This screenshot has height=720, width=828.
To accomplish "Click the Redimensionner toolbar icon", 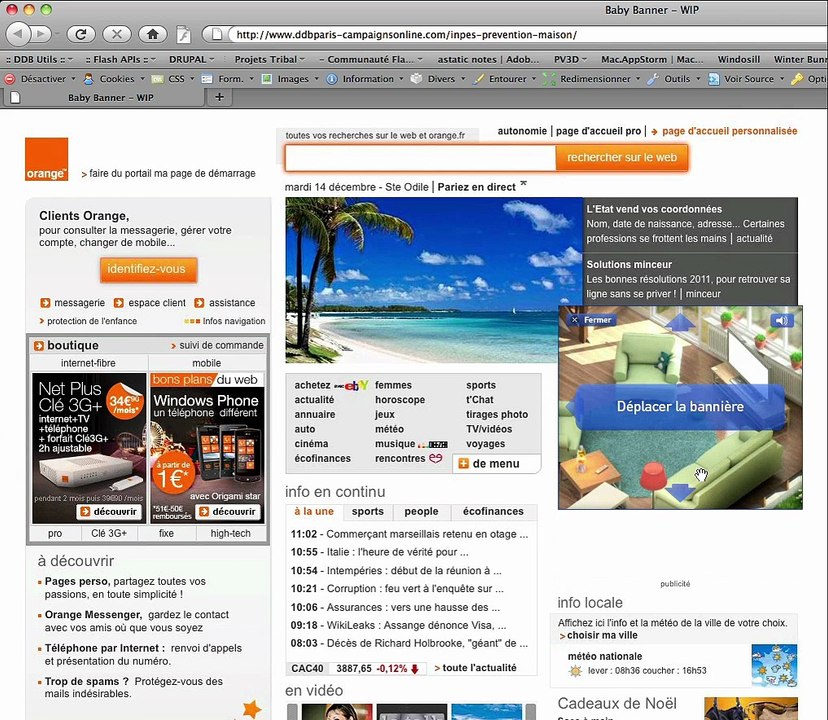I will point(549,79).
